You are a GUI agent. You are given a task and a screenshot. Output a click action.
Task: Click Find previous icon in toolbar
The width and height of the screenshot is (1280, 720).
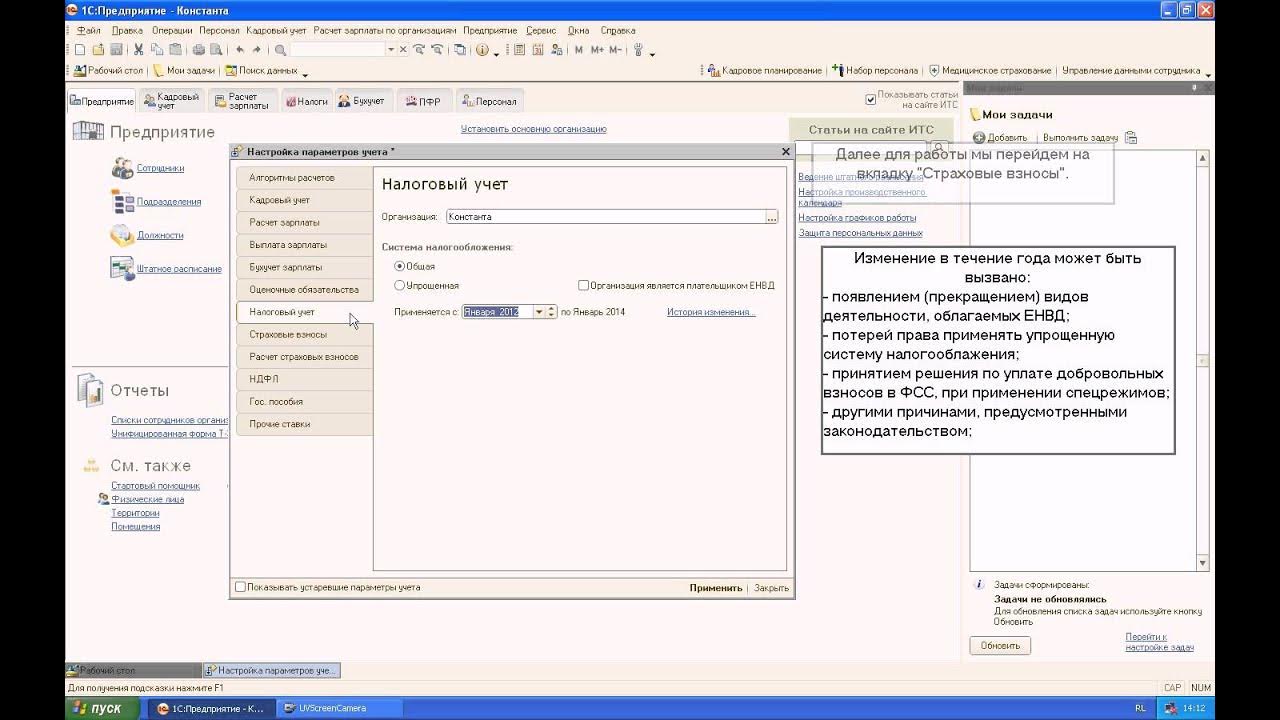click(x=437, y=49)
